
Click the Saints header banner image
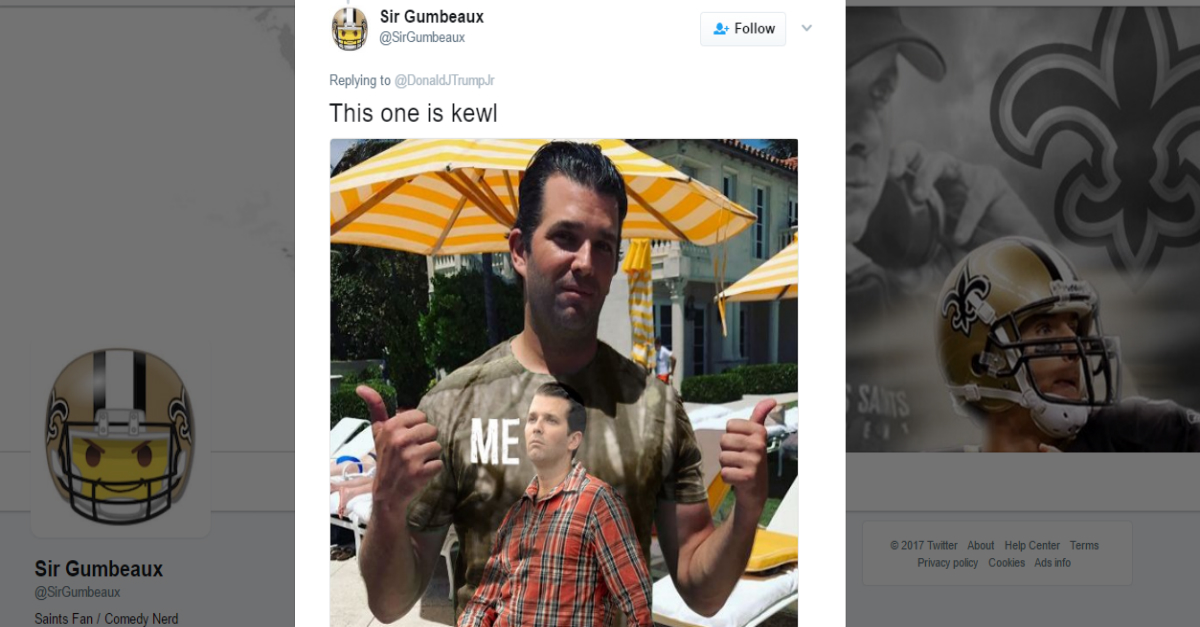coord(1022,229)
